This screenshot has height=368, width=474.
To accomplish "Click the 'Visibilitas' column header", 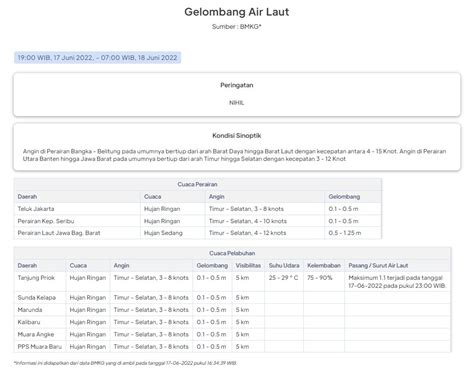I will click(248, 266).
